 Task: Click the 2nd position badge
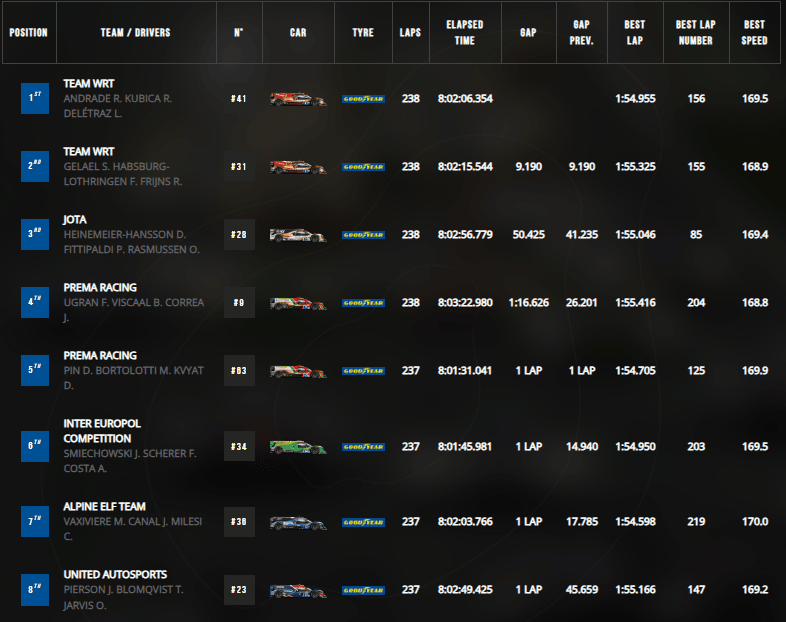pyautogui.click(x=35, y=166)
